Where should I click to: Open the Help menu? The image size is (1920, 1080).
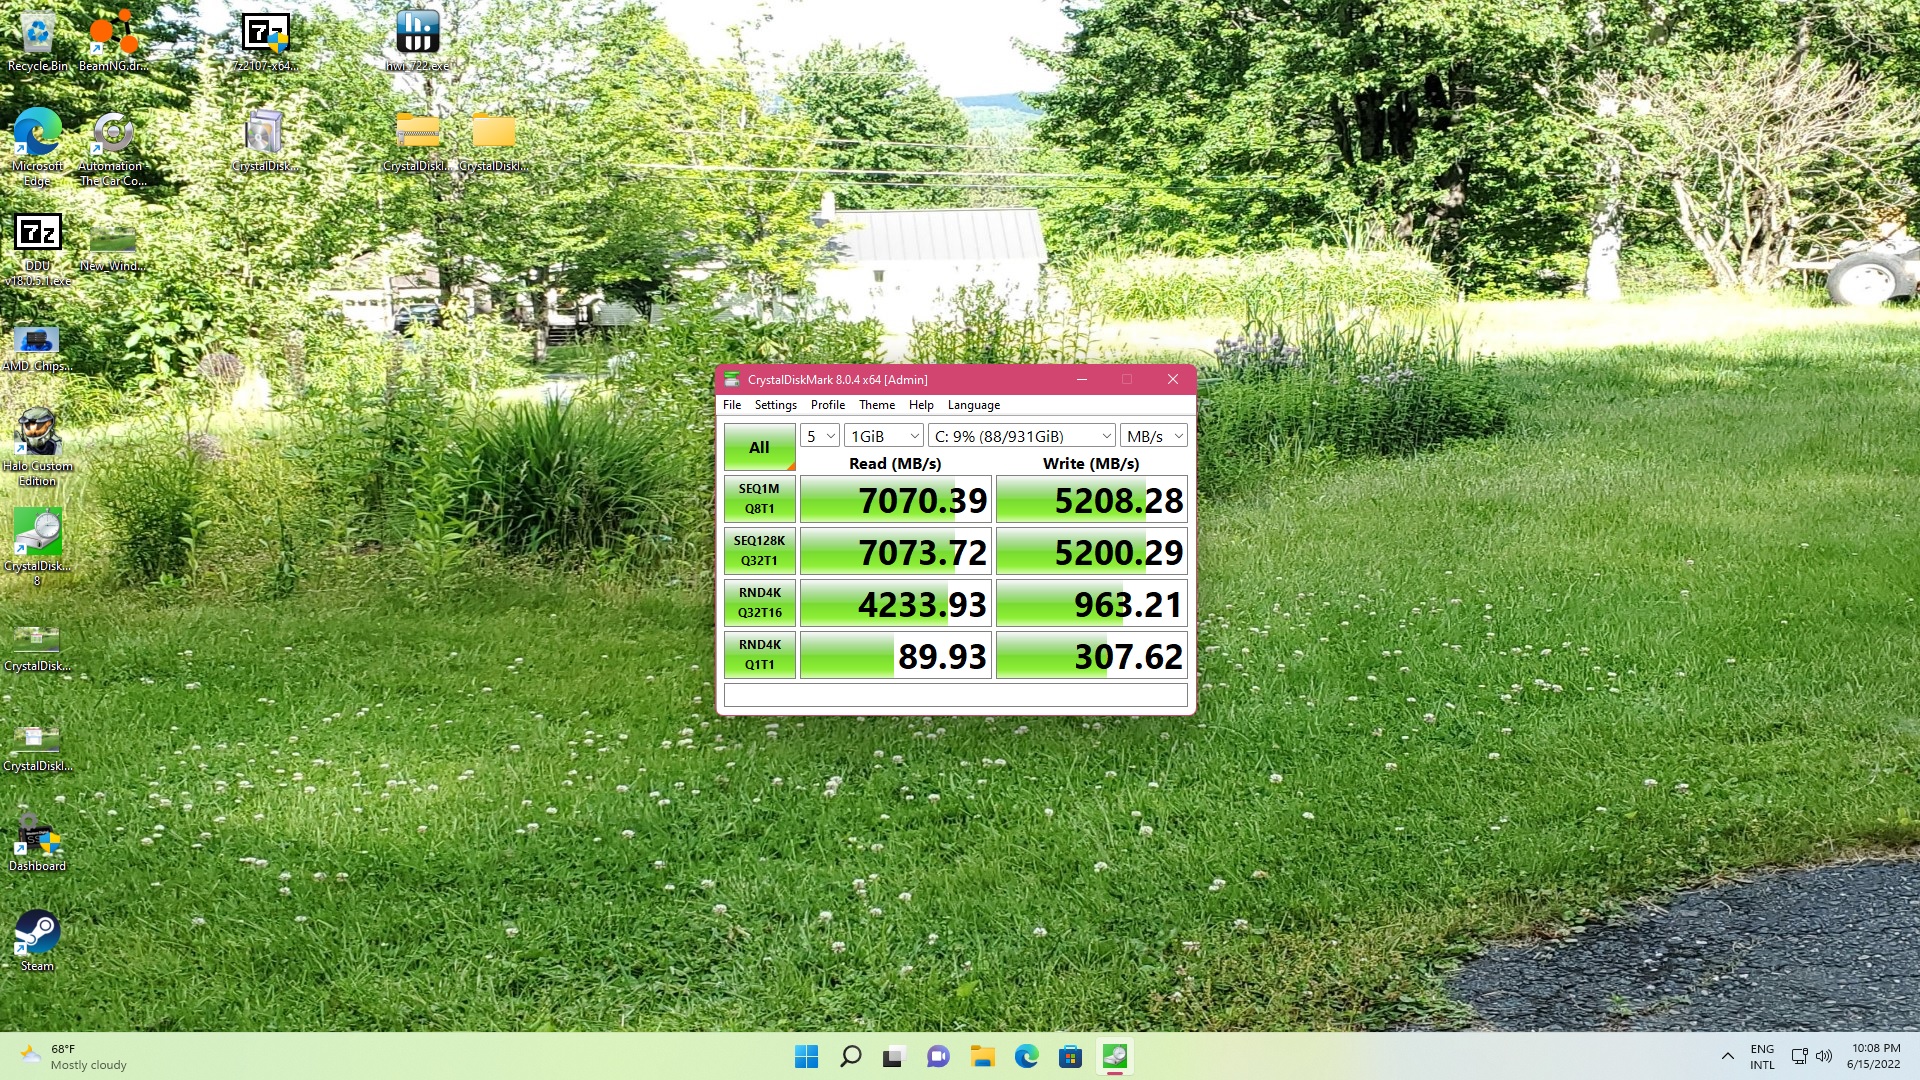point(921,405)
